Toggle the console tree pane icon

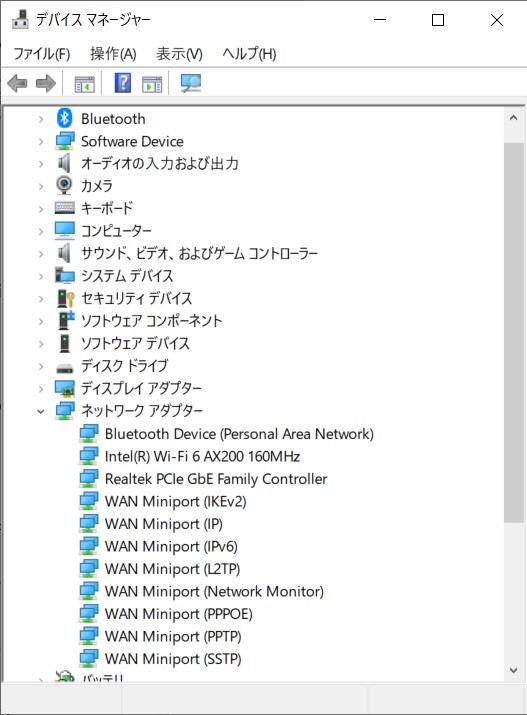pyautogui.click(x=85, y=84)
